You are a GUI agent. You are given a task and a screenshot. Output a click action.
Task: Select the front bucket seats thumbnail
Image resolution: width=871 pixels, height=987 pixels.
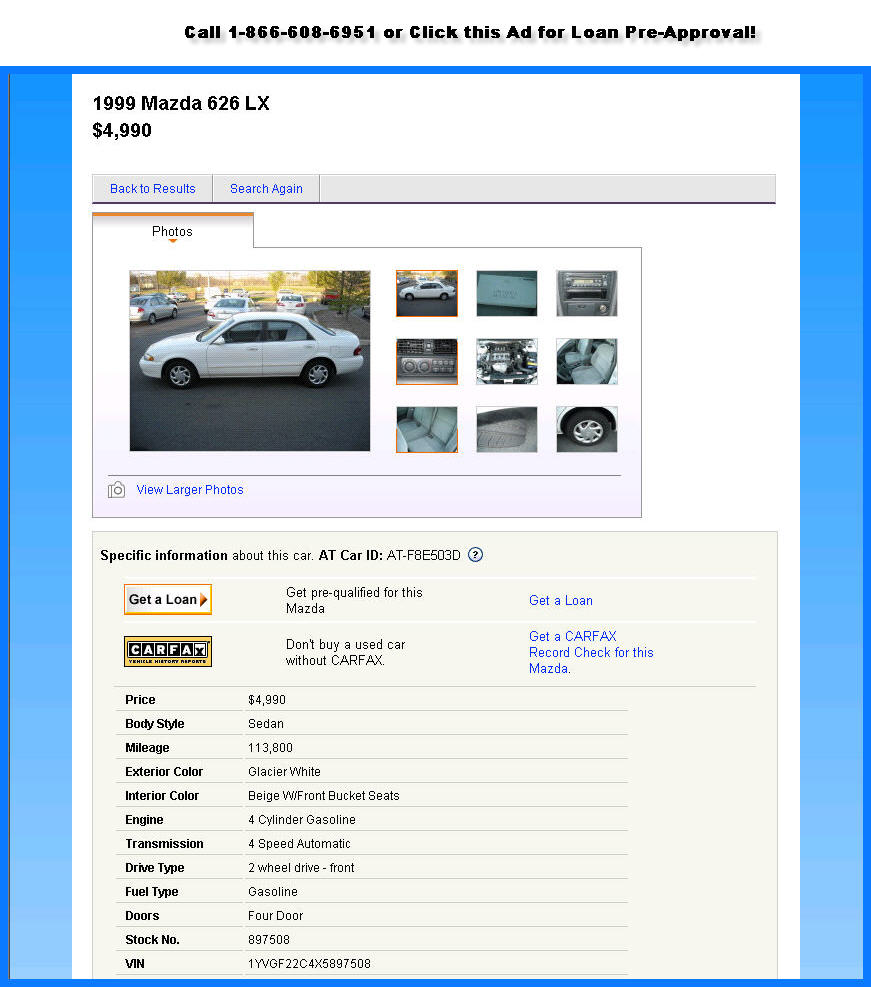tap(587, 361)
